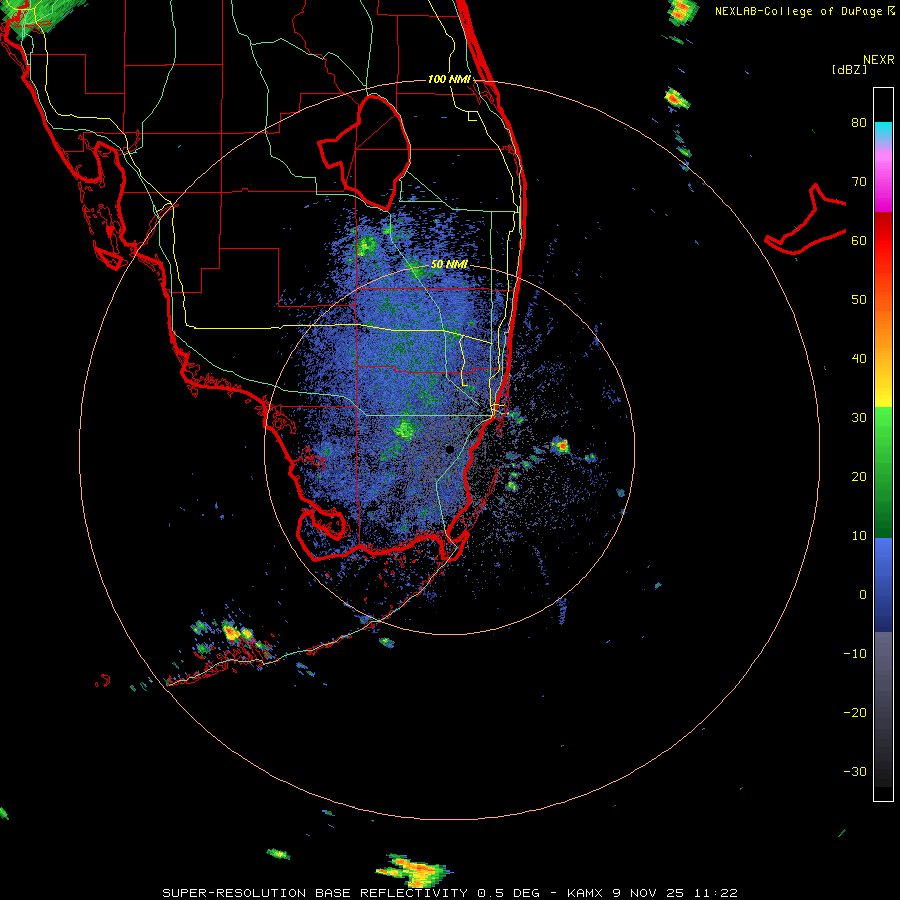Viewport: 900px width, 900px height.
Task: Click the 50 NMI range ring label
Action: click(x=449, y=265)
